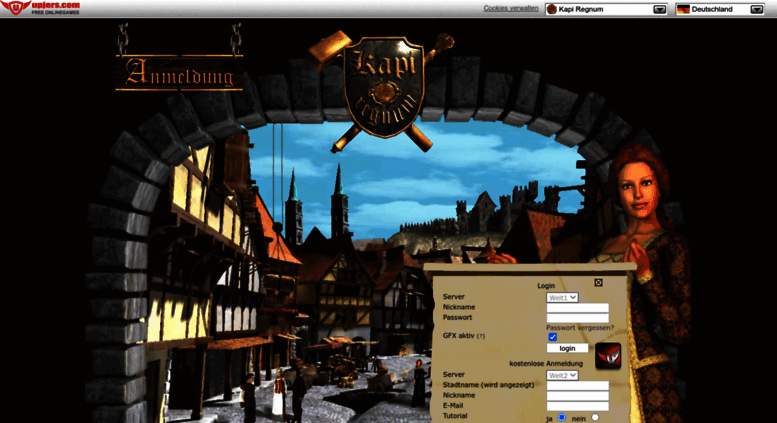
Task: Click the kostenlose Anmeldung heading
Action: tap(546, 364)
